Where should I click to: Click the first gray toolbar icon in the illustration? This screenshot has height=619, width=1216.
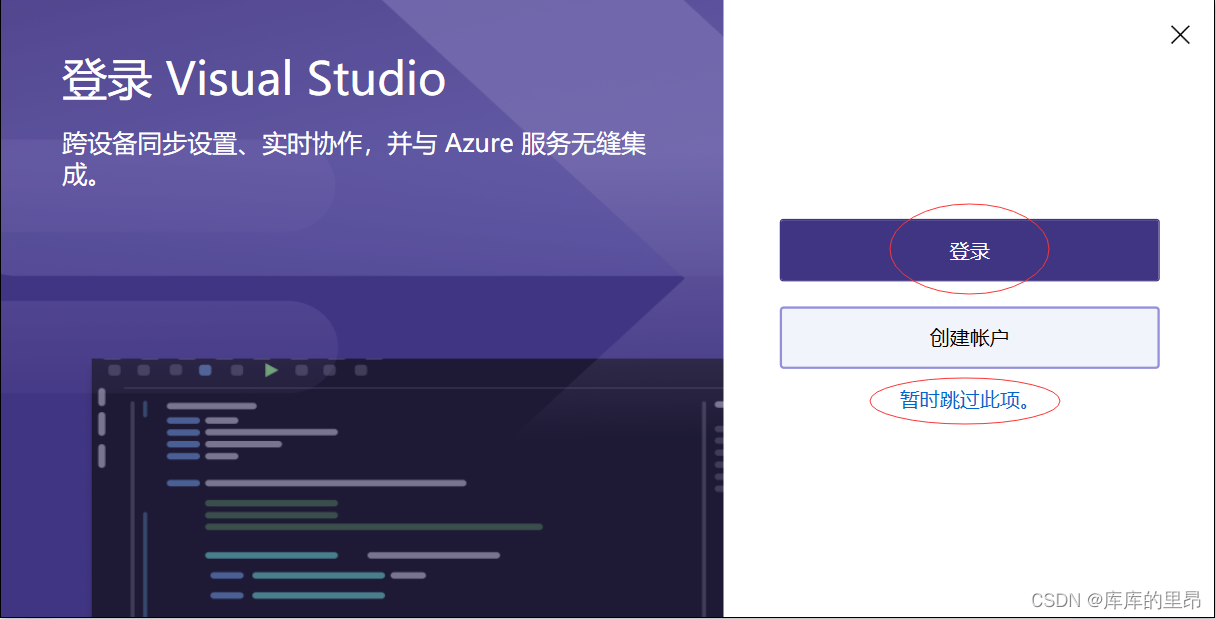click(x=114, y=370)
